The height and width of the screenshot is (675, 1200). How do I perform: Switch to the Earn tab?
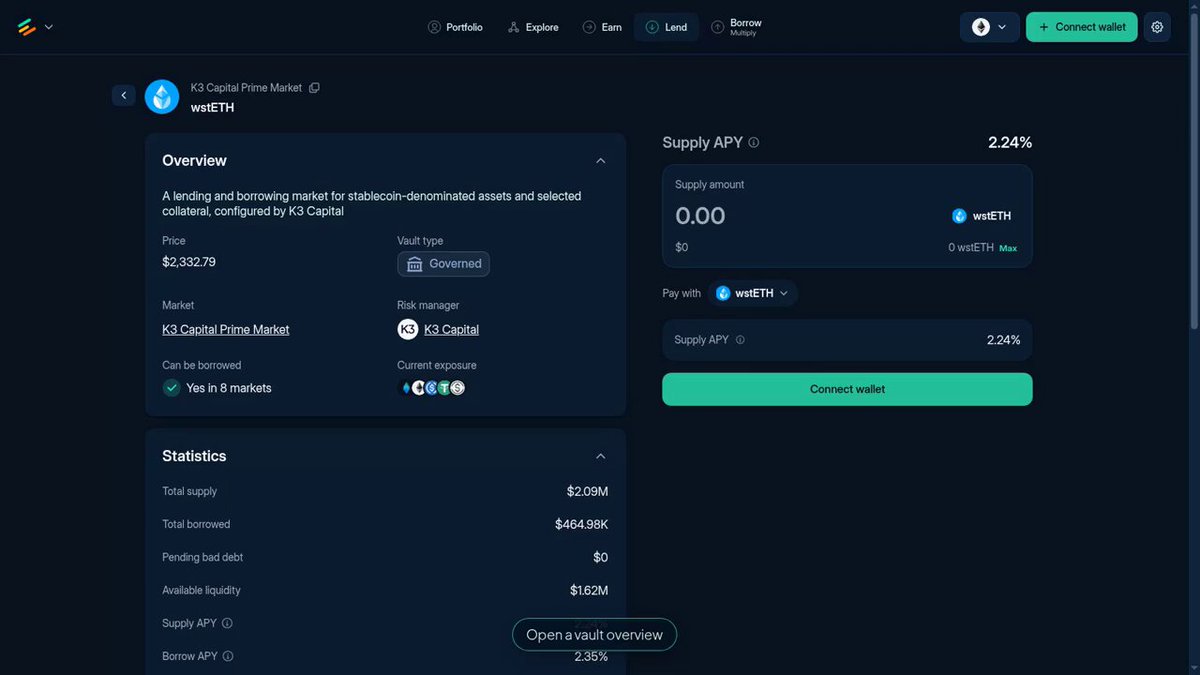[x=602, y=27]
